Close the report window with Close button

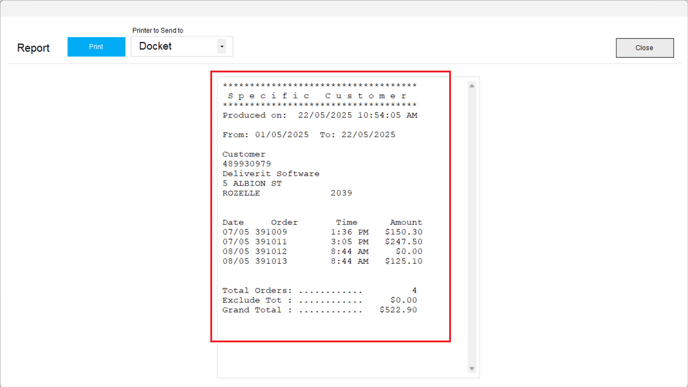click(x=645, y=48)
